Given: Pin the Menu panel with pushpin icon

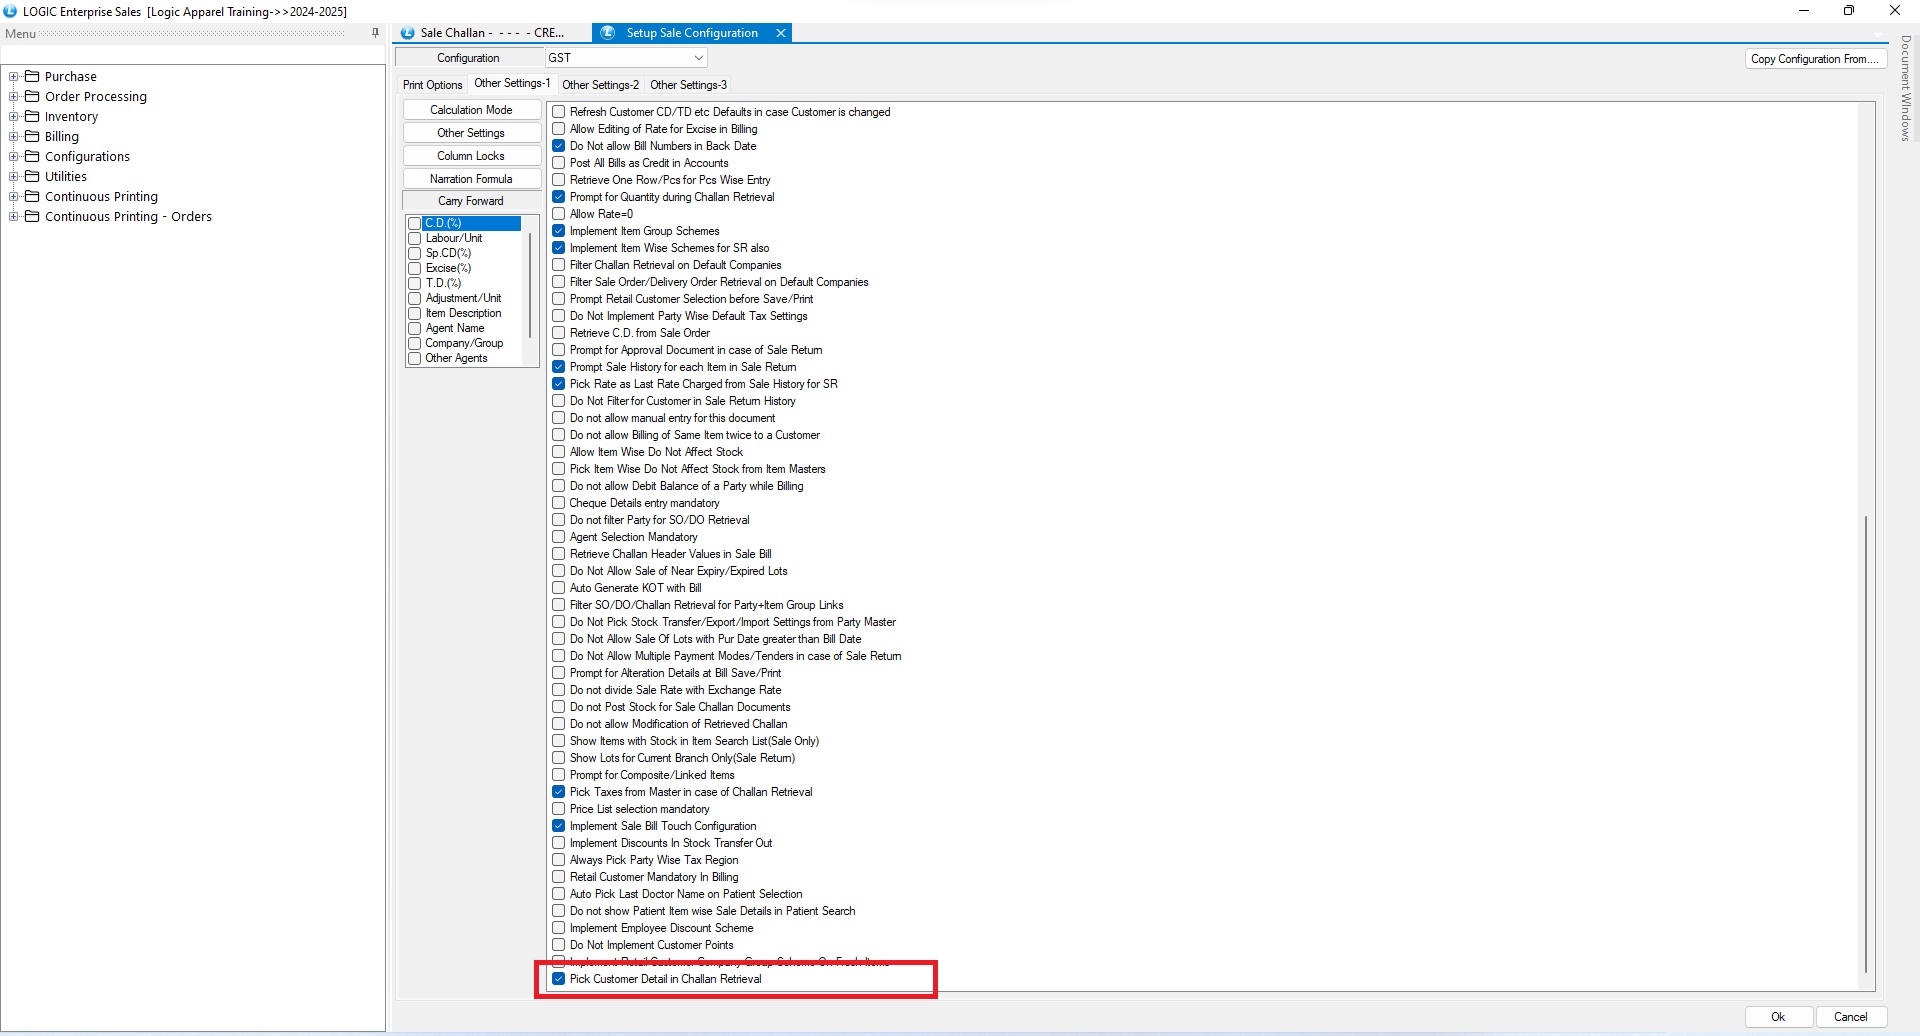Looking at the screenshot, I should pyautogui.click(x=375, y=33).
